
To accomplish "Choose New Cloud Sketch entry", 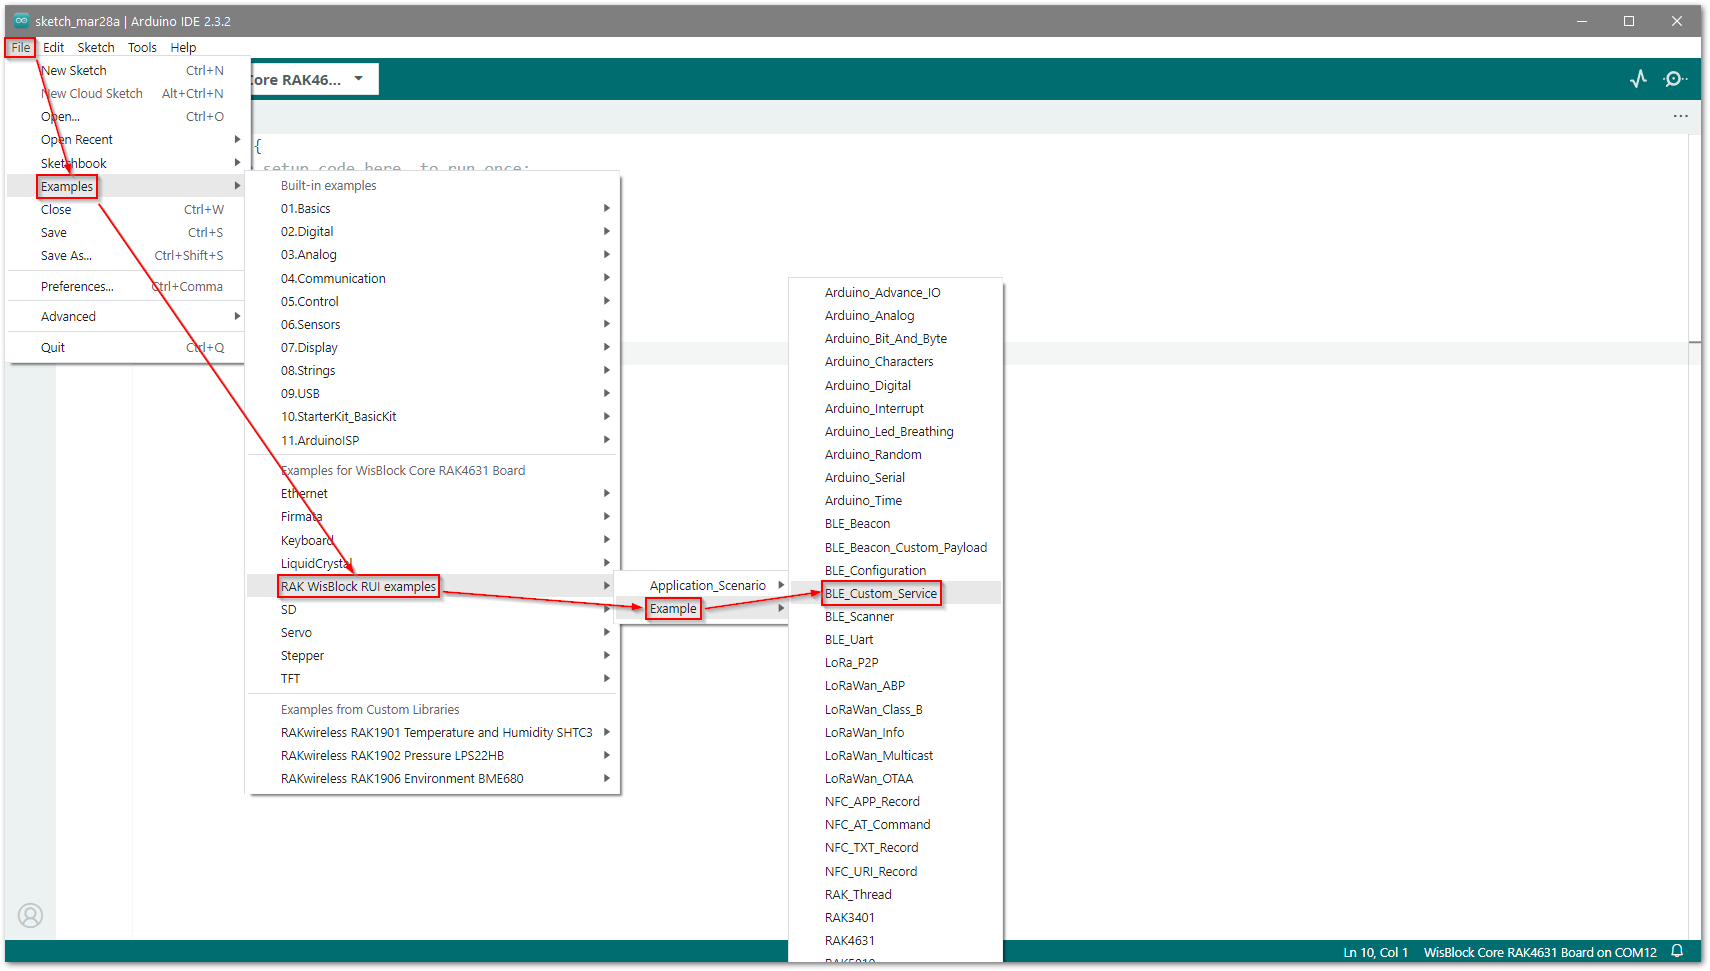I will (x=126, y=93).
